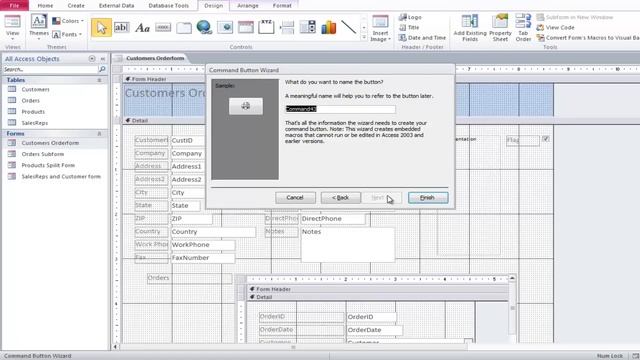This screenshot has width=640, height=360.
Task: Open View Code in ribbon
Action: click(x=556, y=27)
